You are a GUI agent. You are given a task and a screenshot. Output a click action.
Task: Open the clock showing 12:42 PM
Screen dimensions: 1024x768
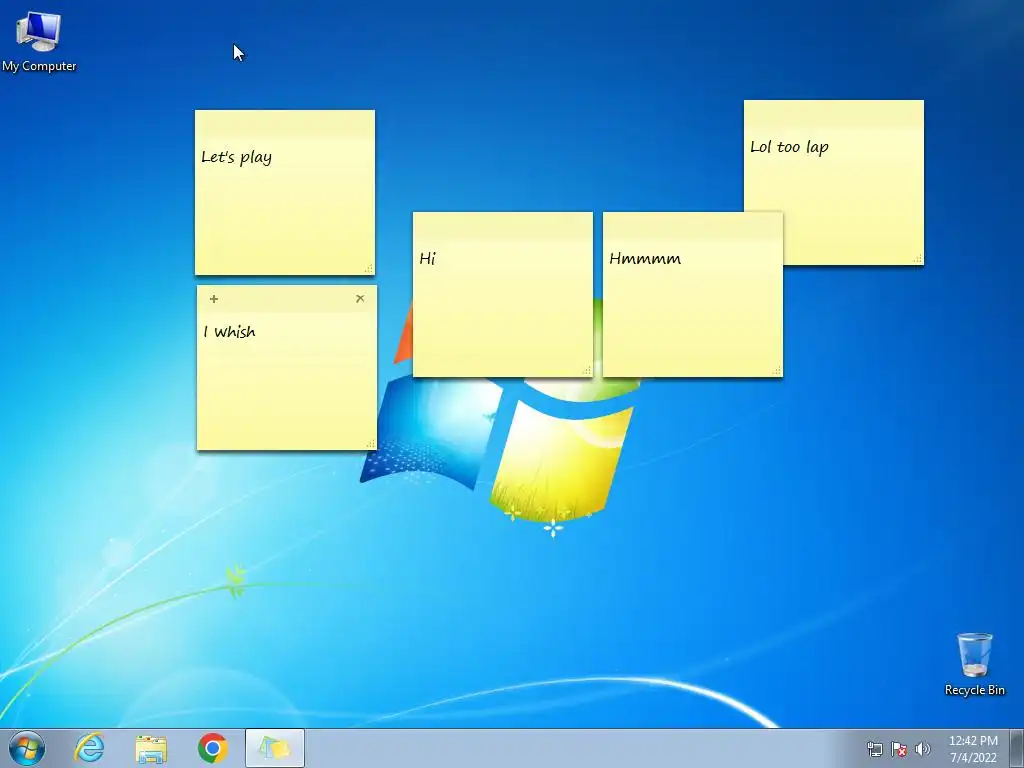coord(973,749)
